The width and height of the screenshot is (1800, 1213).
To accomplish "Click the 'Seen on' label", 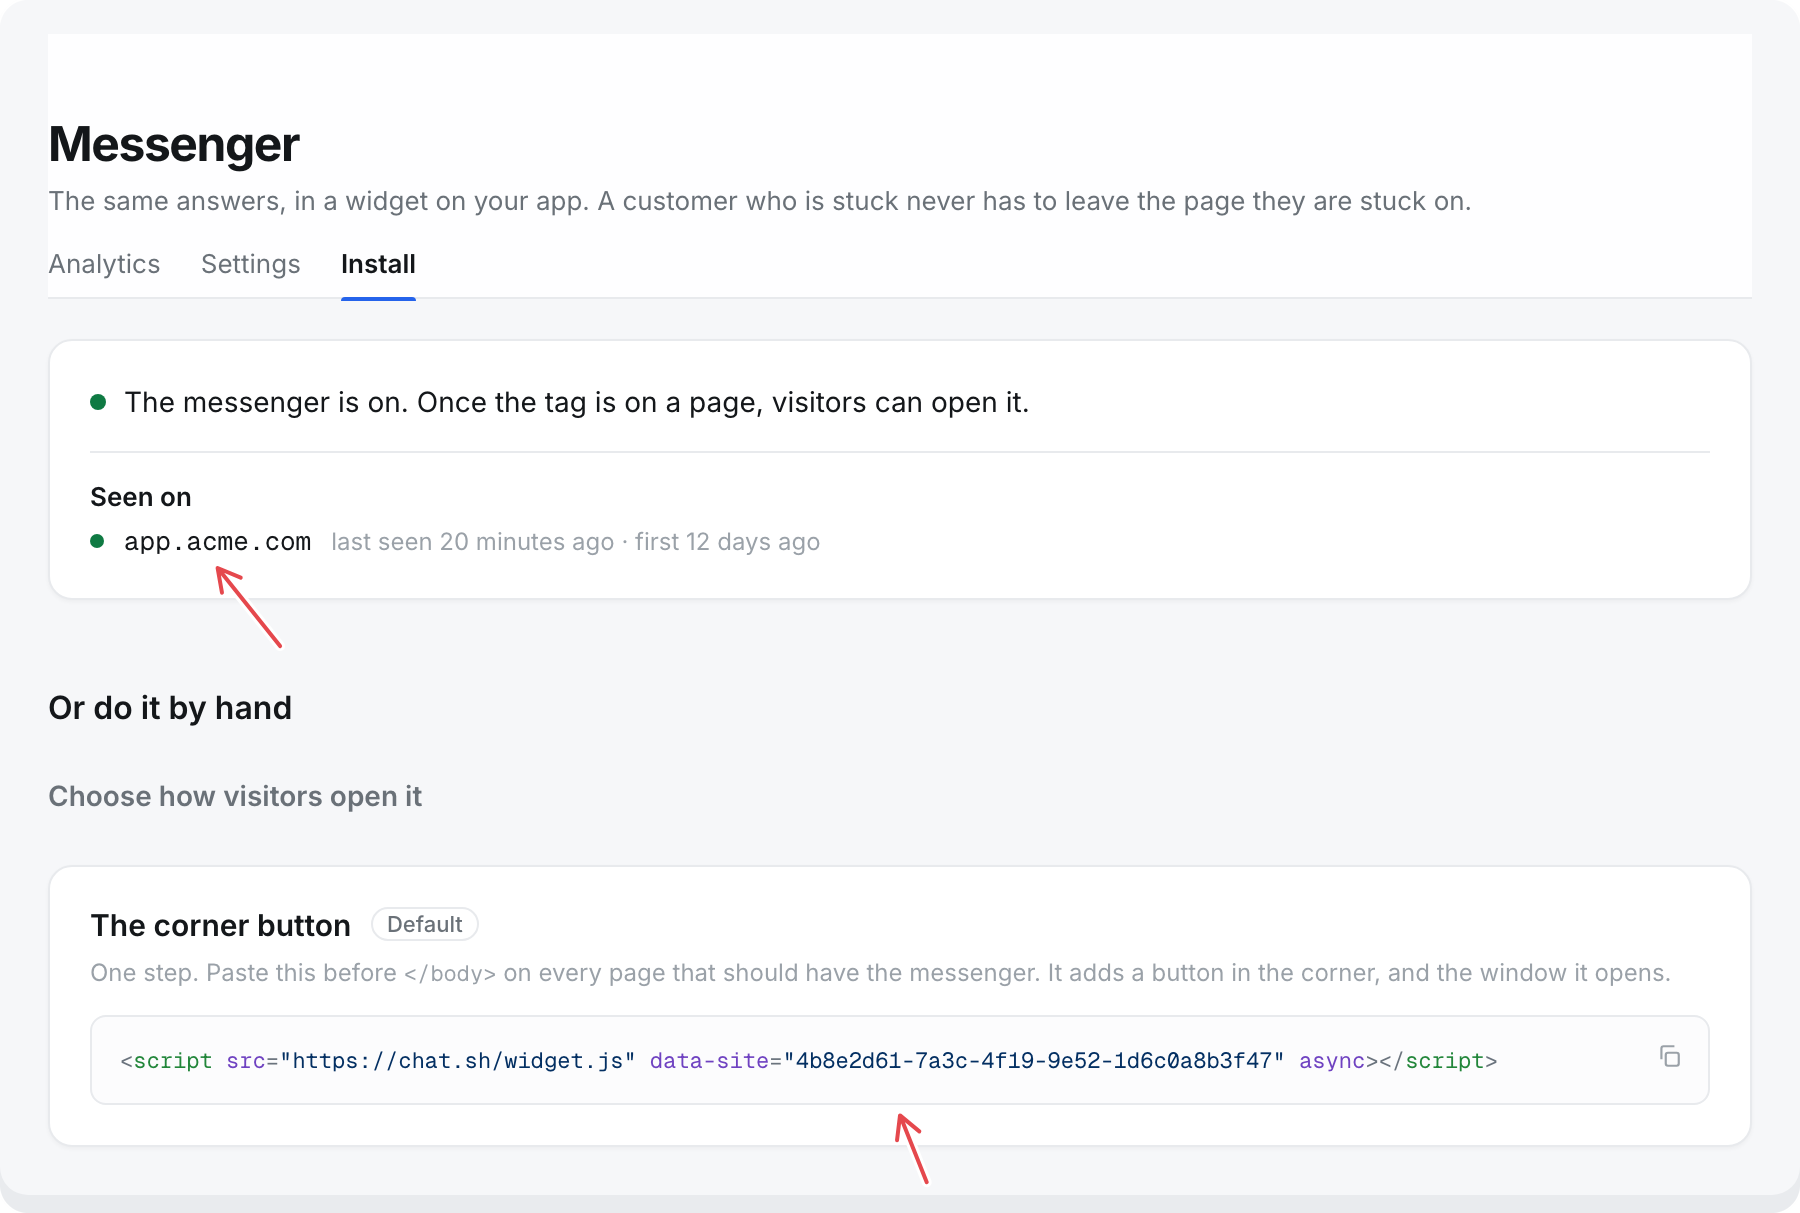I will (x=141, y=497).
